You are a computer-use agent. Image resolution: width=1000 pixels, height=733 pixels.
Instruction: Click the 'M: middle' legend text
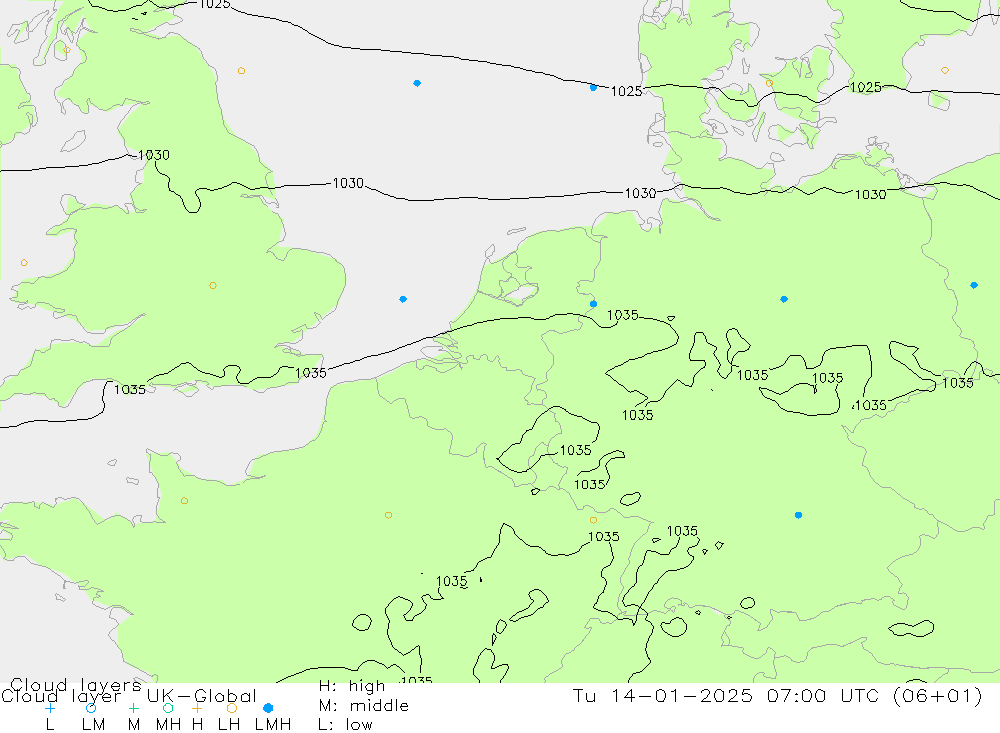tap(364, 706)
